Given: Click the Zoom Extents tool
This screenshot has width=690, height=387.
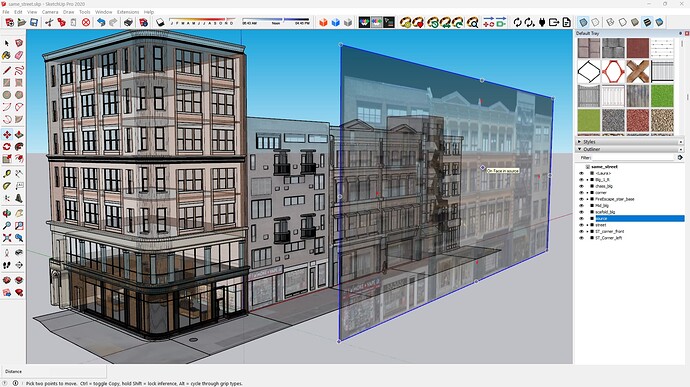Looking at the screenshot, I should [7, 238].
